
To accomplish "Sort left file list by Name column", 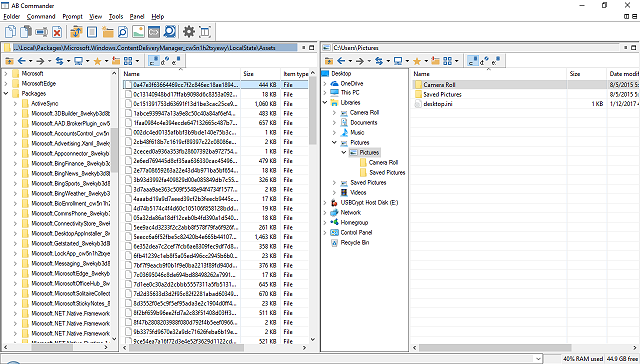I will point(181,74).
